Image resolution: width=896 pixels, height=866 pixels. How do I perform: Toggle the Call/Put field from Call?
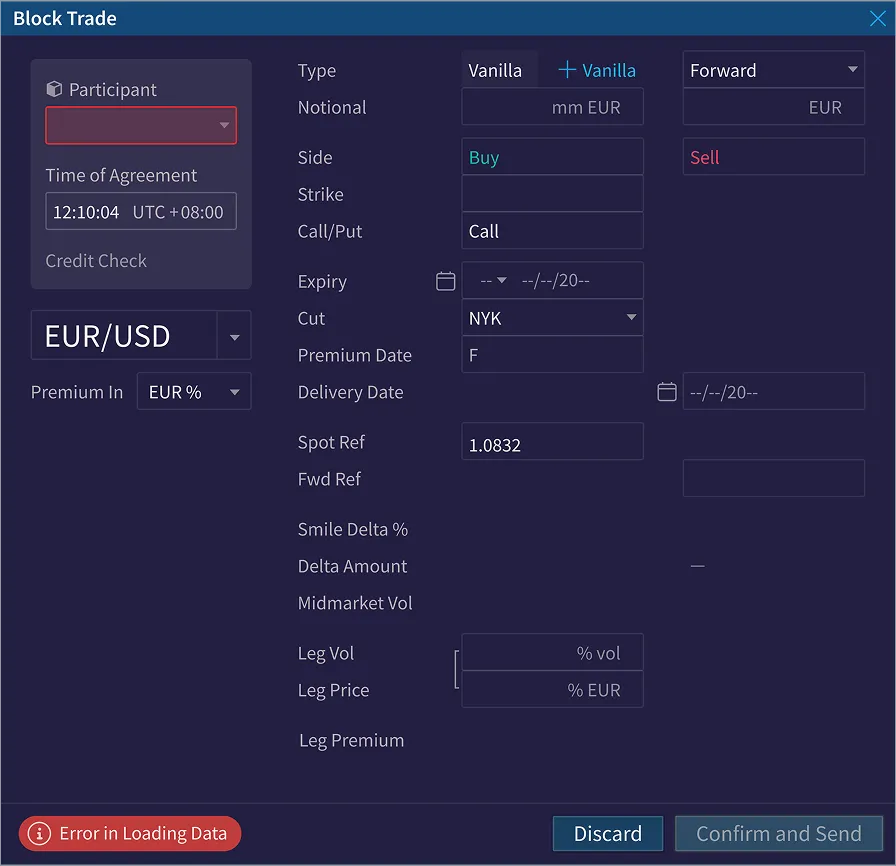(x=552, y=231)
